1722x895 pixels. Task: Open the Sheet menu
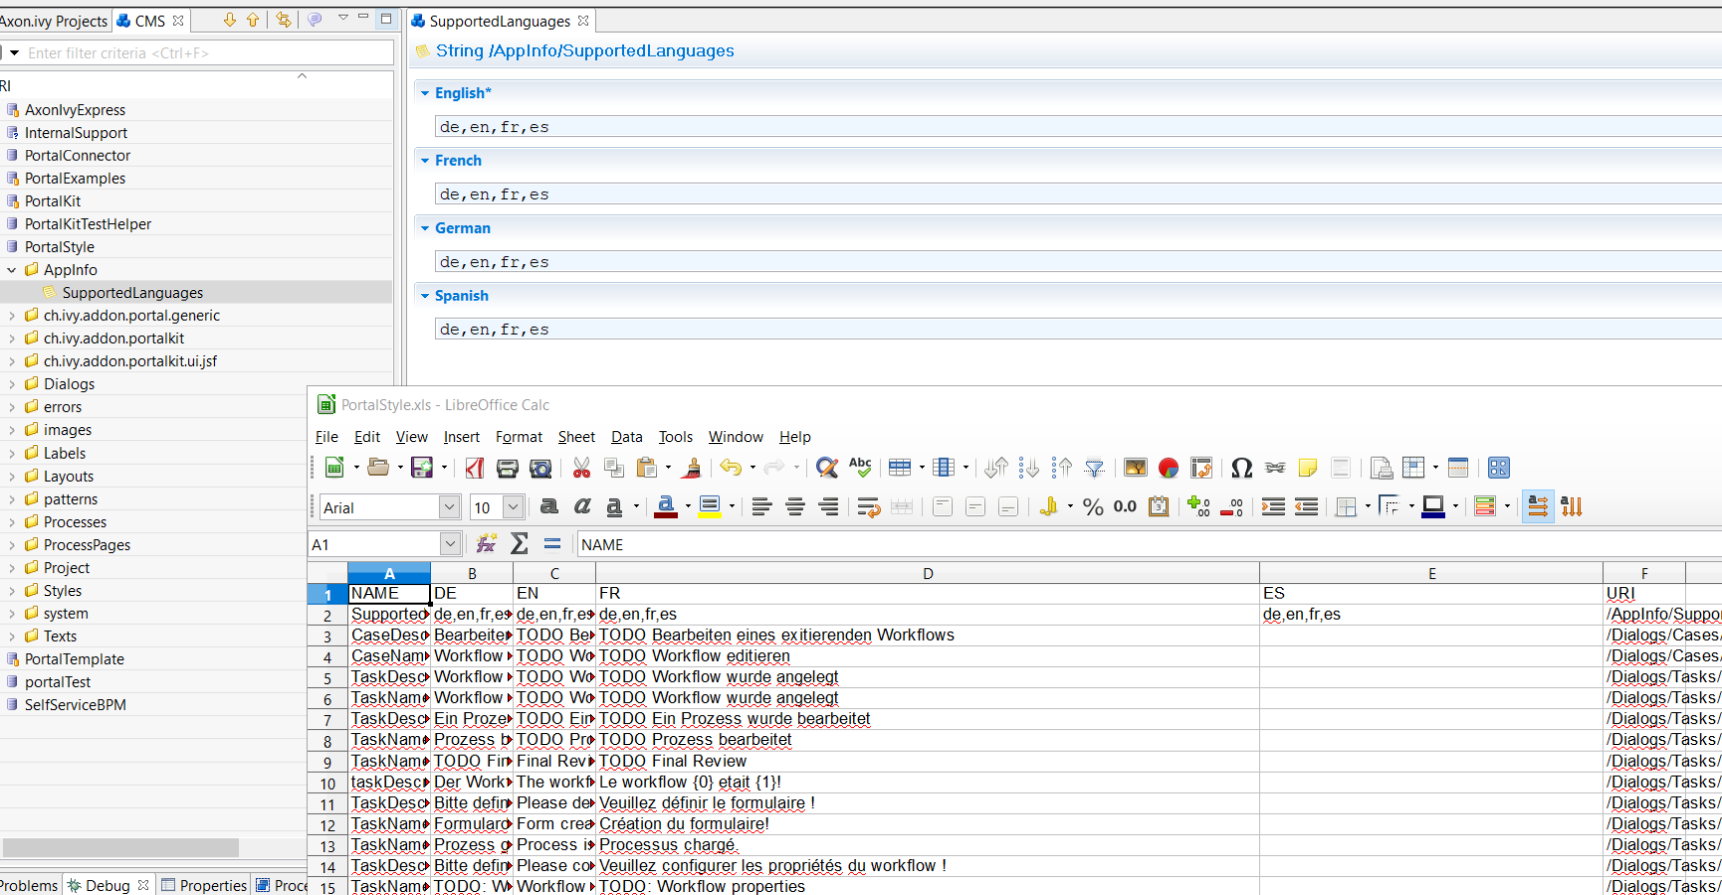click(x=576, y=437)
